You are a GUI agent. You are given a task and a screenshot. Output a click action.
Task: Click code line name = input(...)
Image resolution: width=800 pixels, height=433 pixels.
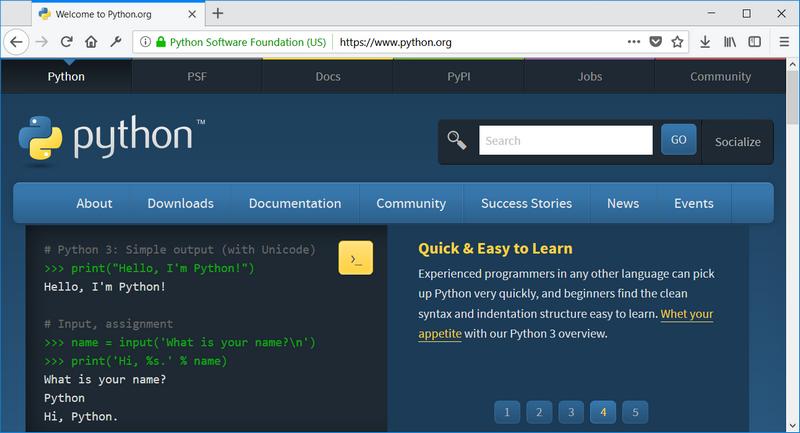click(180, 342)
